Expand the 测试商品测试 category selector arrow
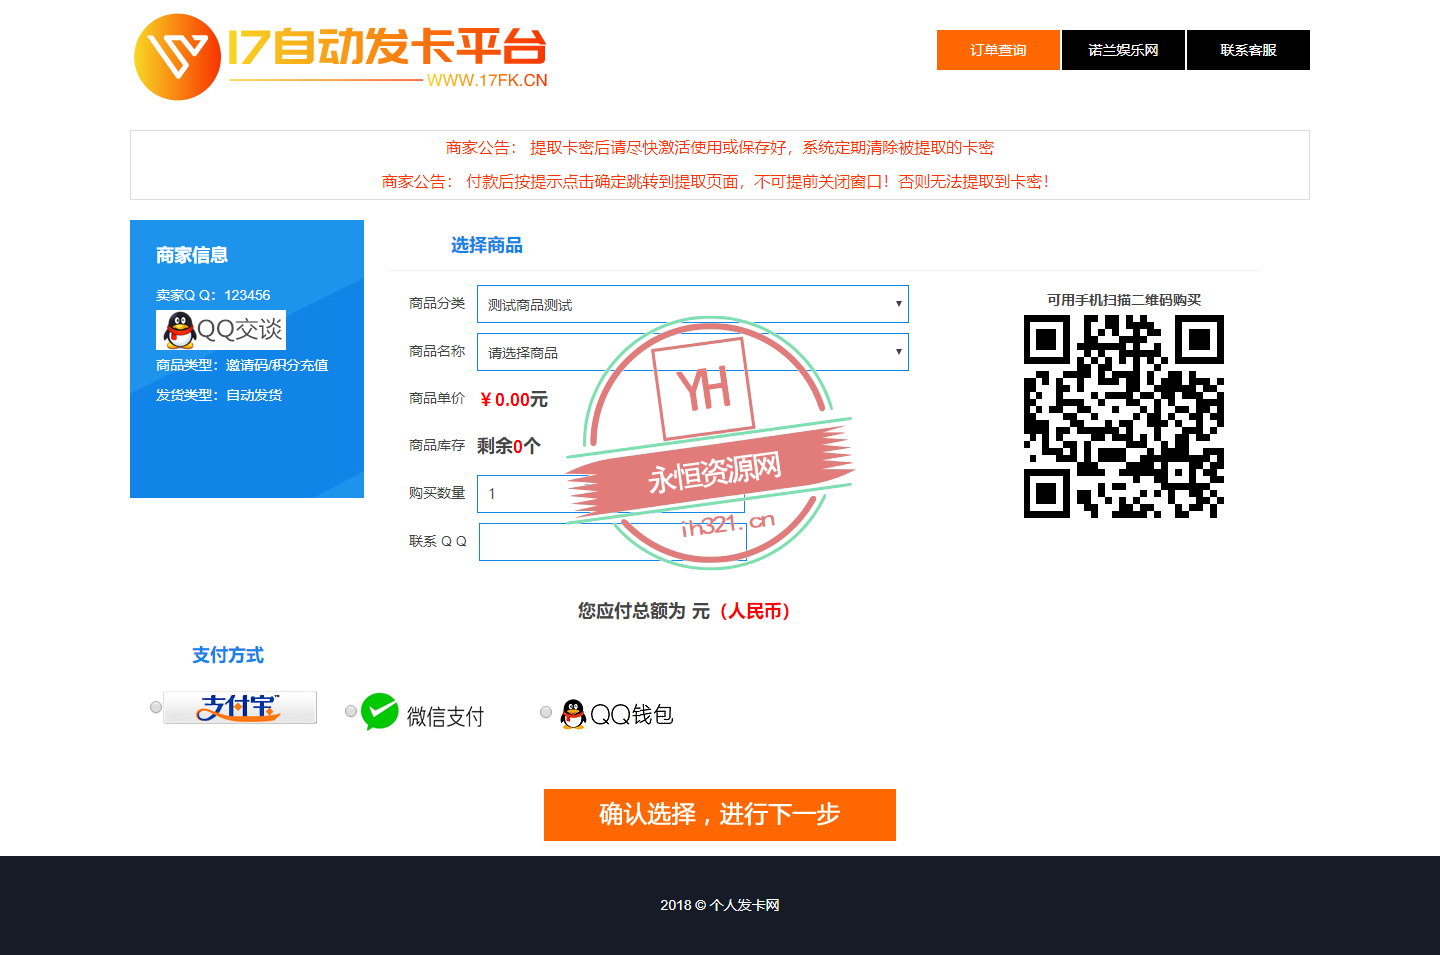This screenshot has height=955, width=1440. click(897, 304)
